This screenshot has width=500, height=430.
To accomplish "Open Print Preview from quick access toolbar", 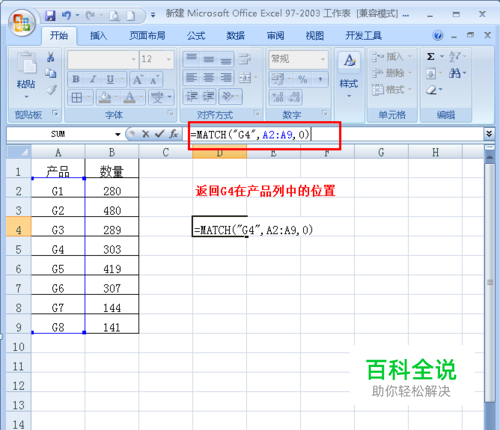I will pyautogui.click(x=114, y=16).
